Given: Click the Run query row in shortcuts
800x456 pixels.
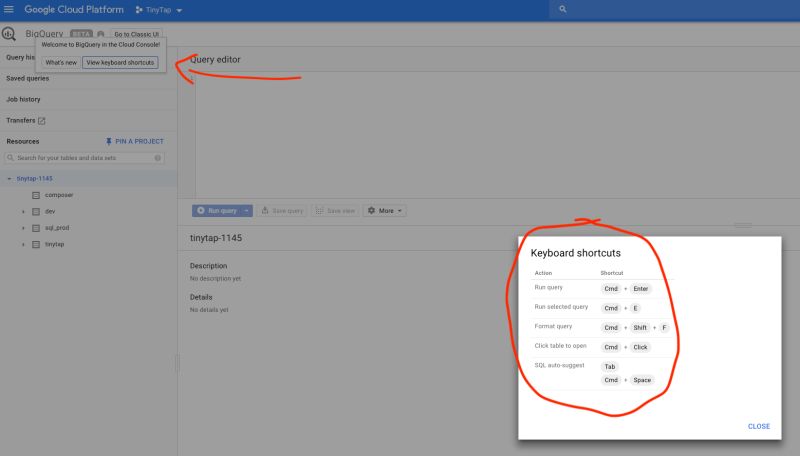Looking at the screenshot, I should pyautogui.click(x=602, y=289).
